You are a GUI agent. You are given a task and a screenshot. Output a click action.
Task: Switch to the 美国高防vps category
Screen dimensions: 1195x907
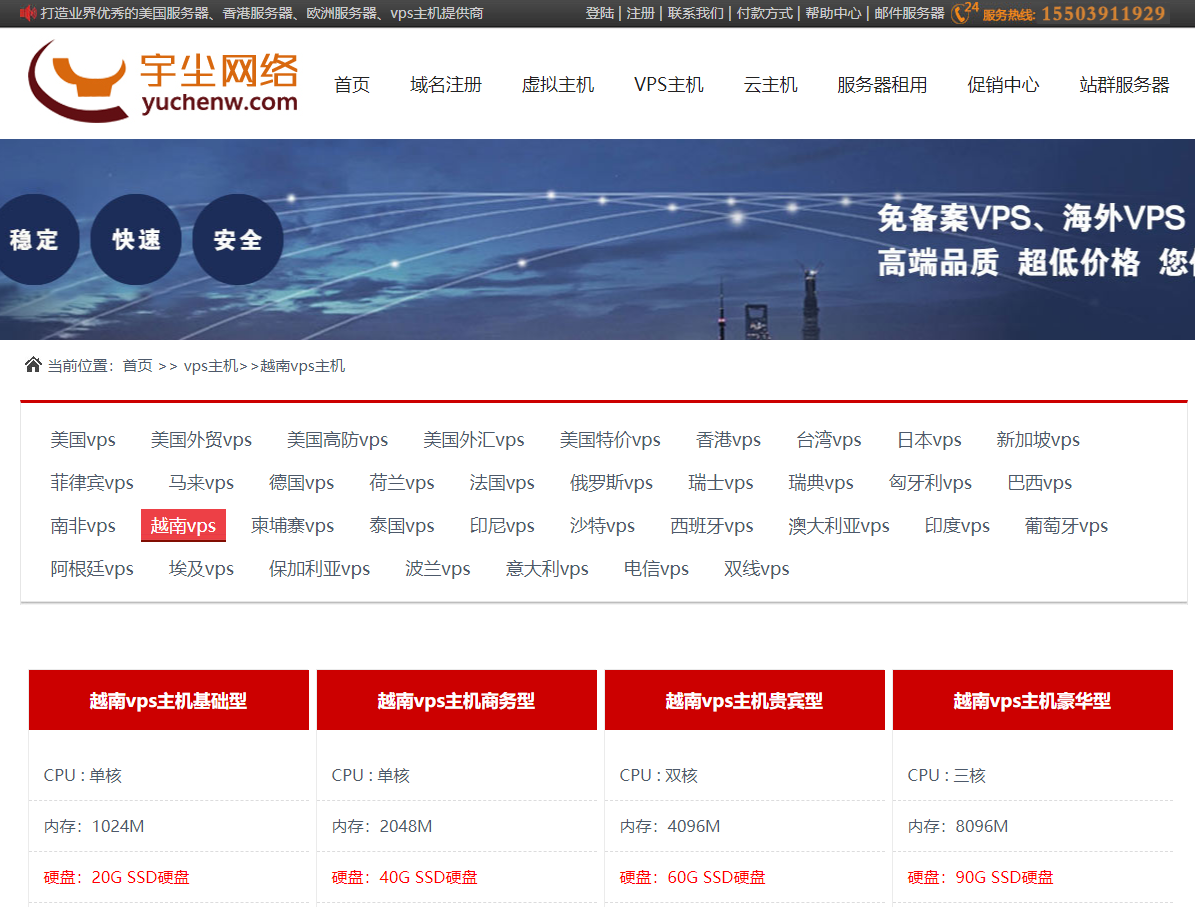pos(337,440)
